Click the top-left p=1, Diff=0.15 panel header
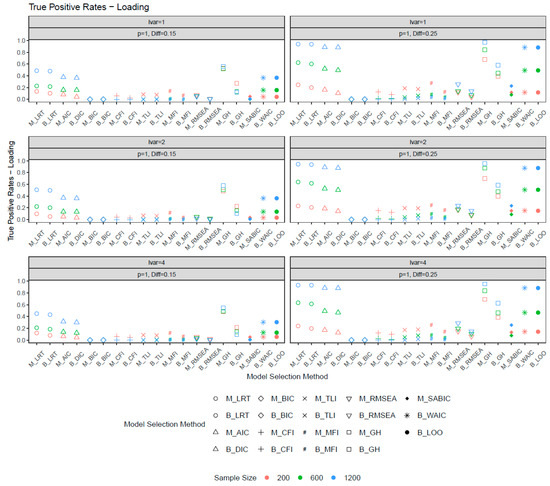The width and height of the screenshot is (550, 486). 156,34
